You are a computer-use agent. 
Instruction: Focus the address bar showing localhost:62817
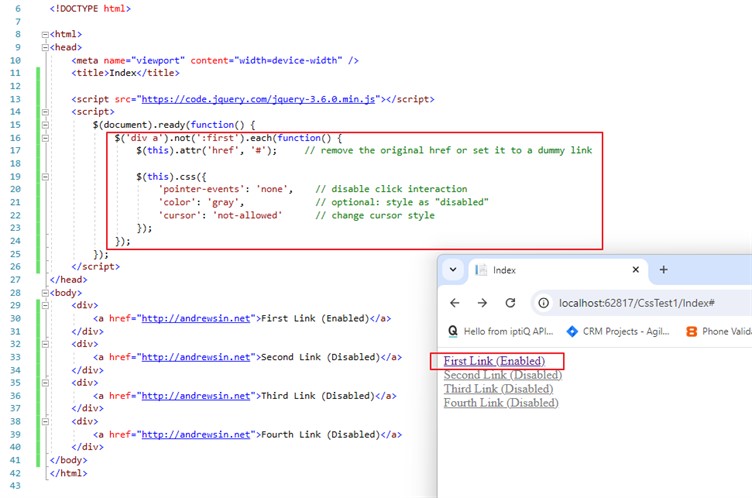[643, 303]
